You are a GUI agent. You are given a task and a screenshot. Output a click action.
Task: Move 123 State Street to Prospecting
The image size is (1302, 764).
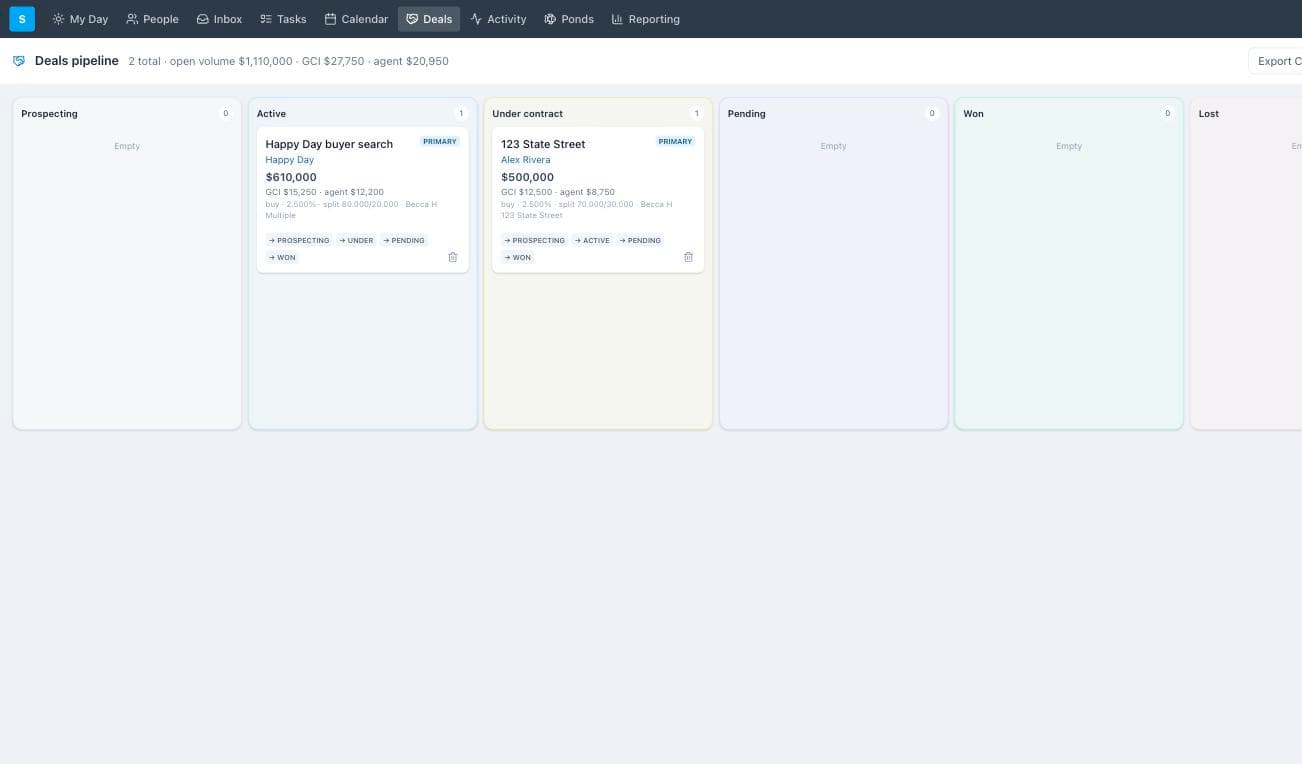(535, 240)
